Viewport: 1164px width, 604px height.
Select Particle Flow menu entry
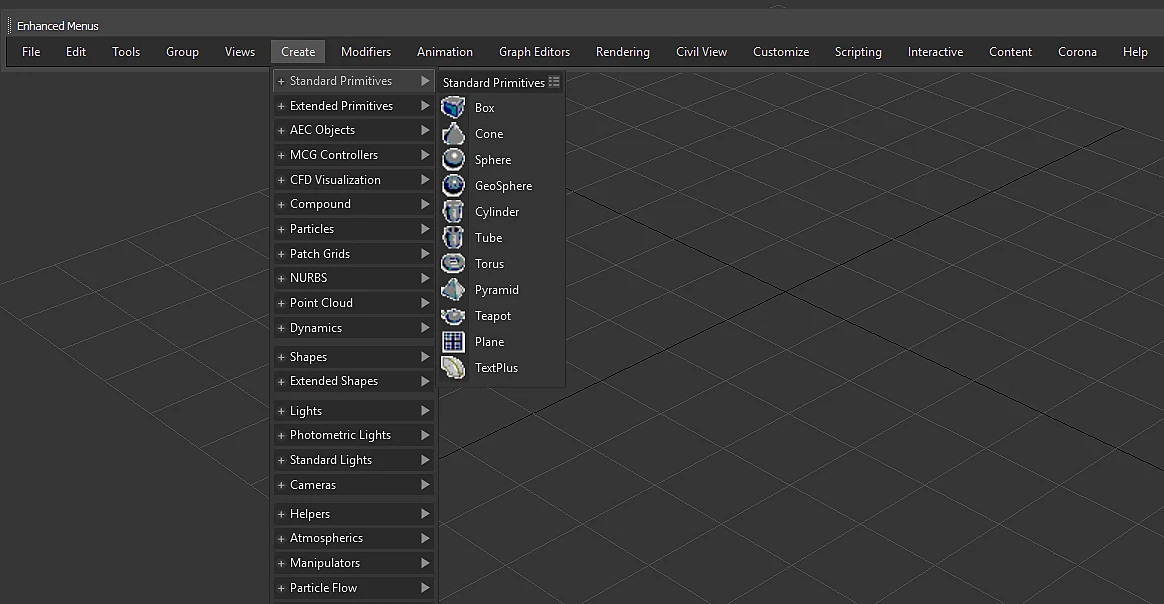[353, 588]
